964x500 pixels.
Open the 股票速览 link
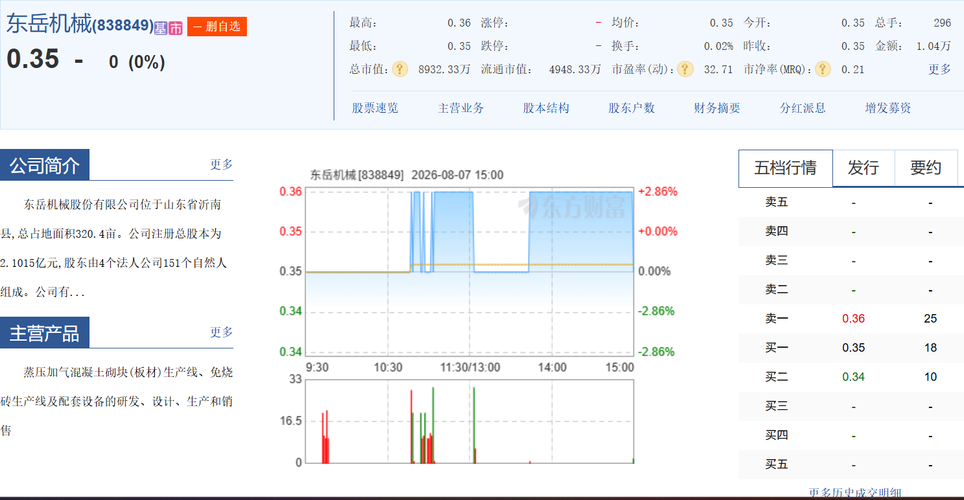pos(375,108)
